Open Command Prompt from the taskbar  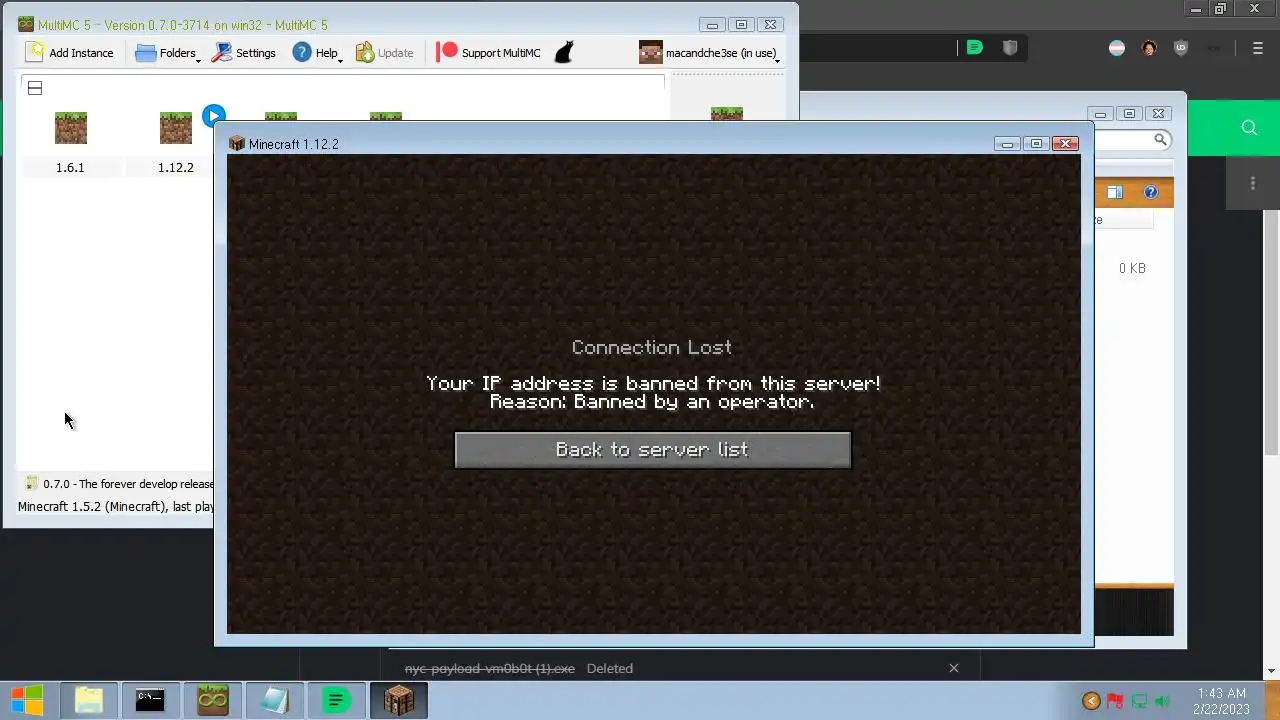pos(150,700)
